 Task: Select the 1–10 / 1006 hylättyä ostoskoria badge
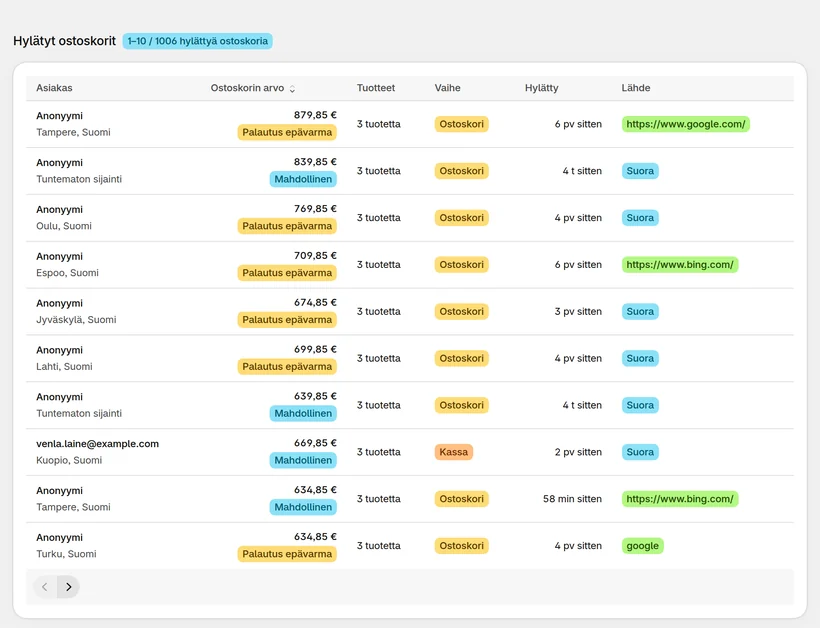pyautogui.click(x=198, y=41)
